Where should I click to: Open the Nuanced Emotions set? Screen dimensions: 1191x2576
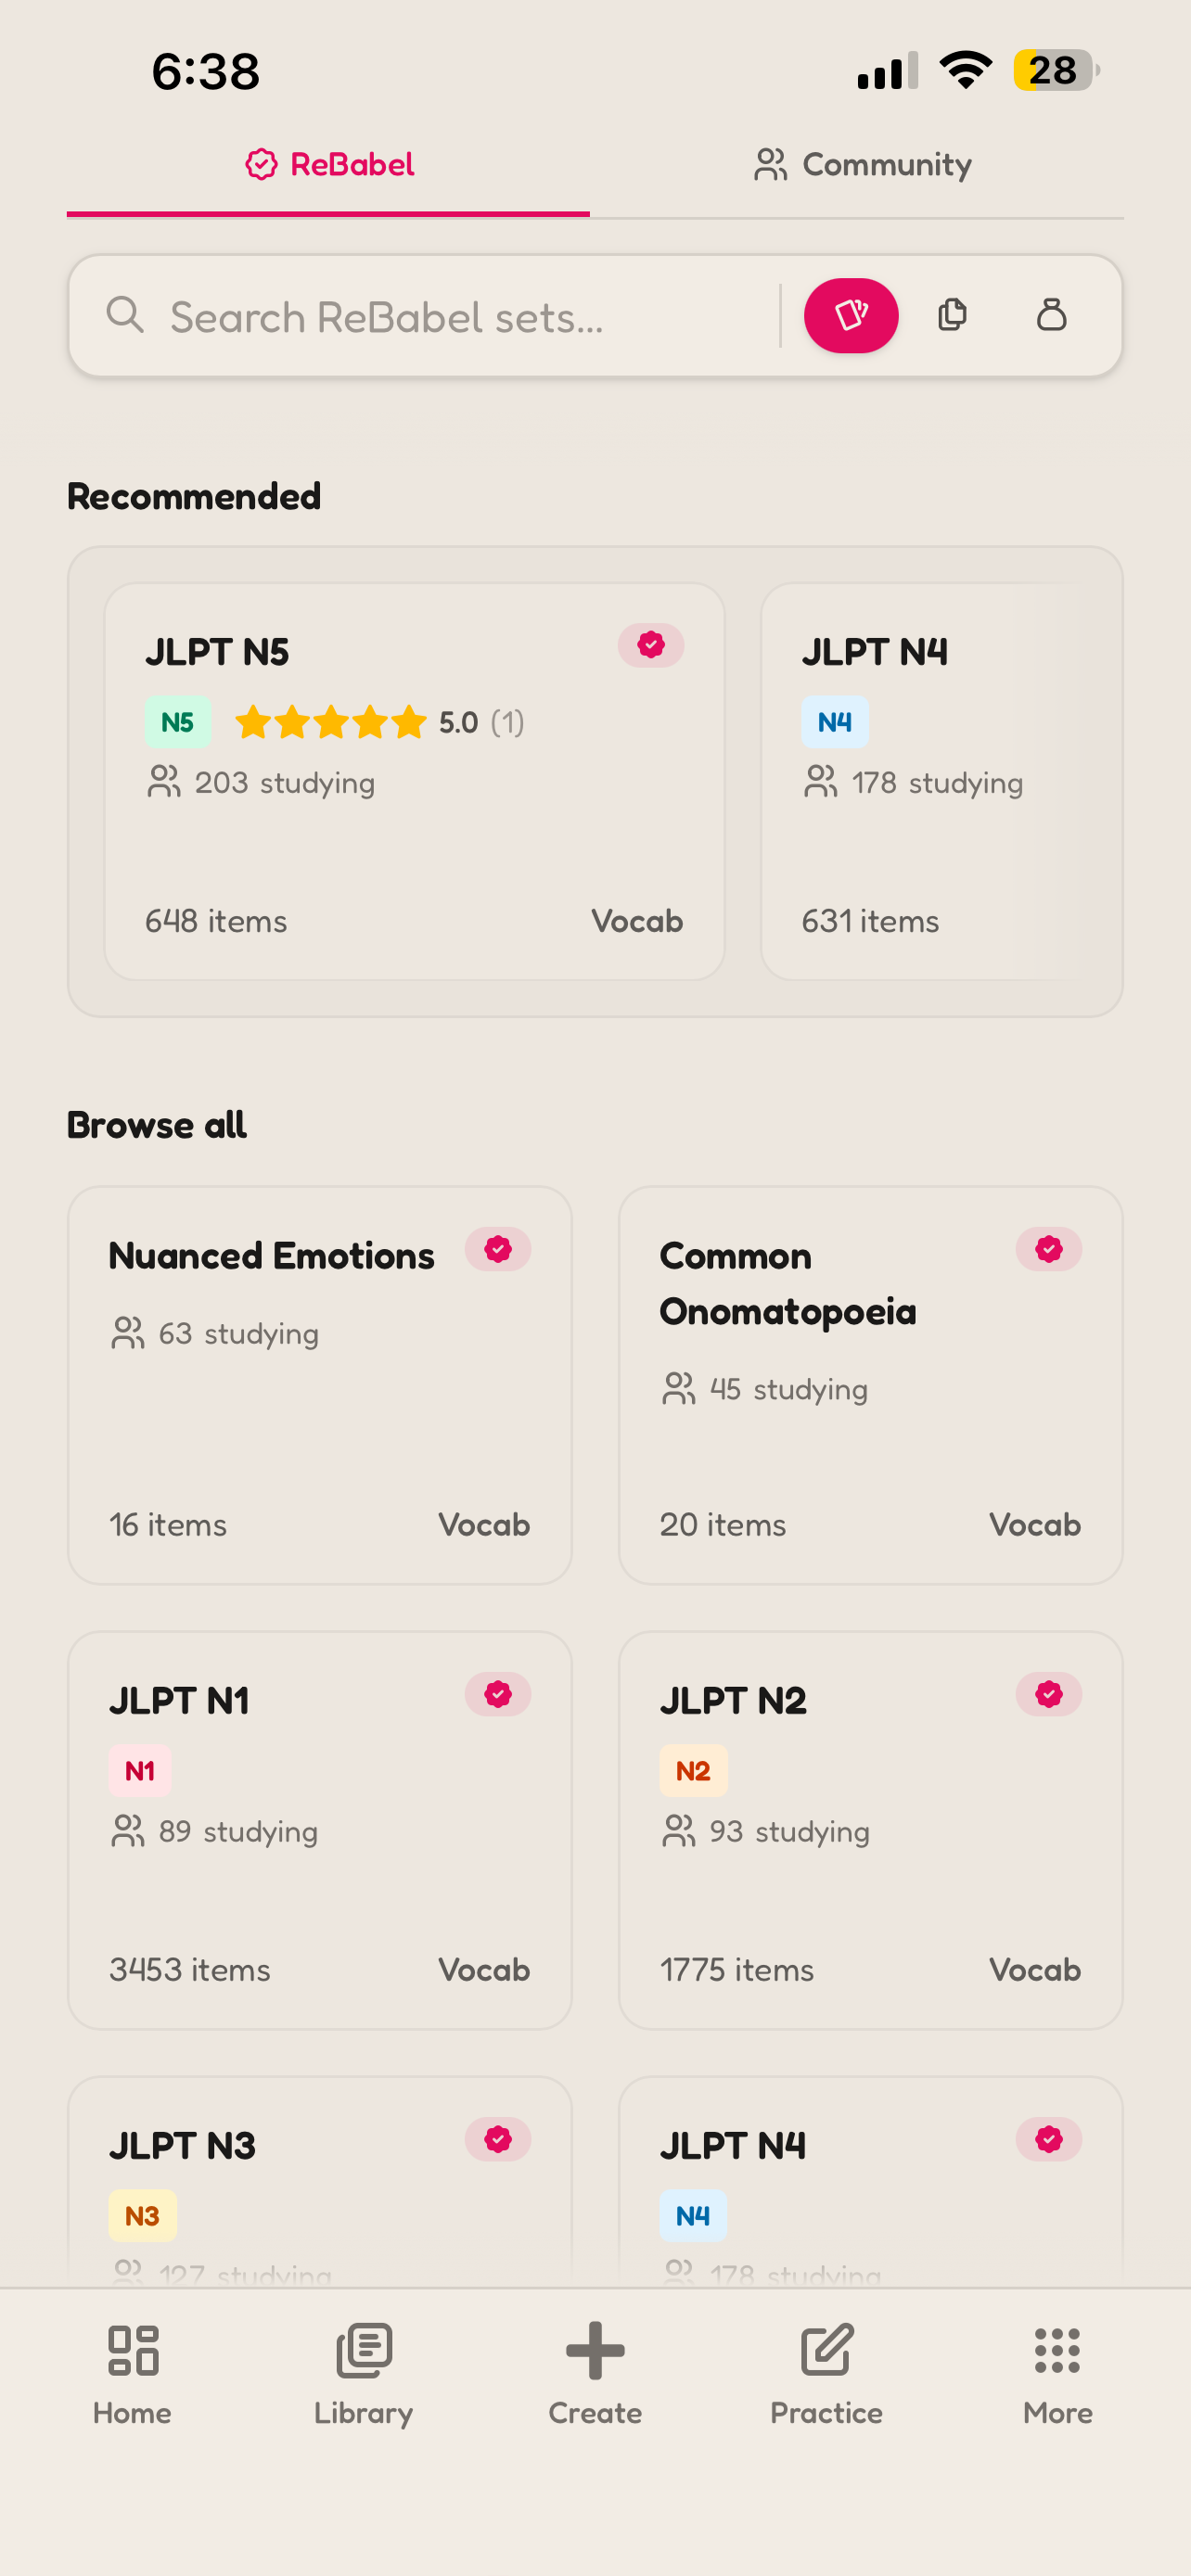coord(320,1385)
